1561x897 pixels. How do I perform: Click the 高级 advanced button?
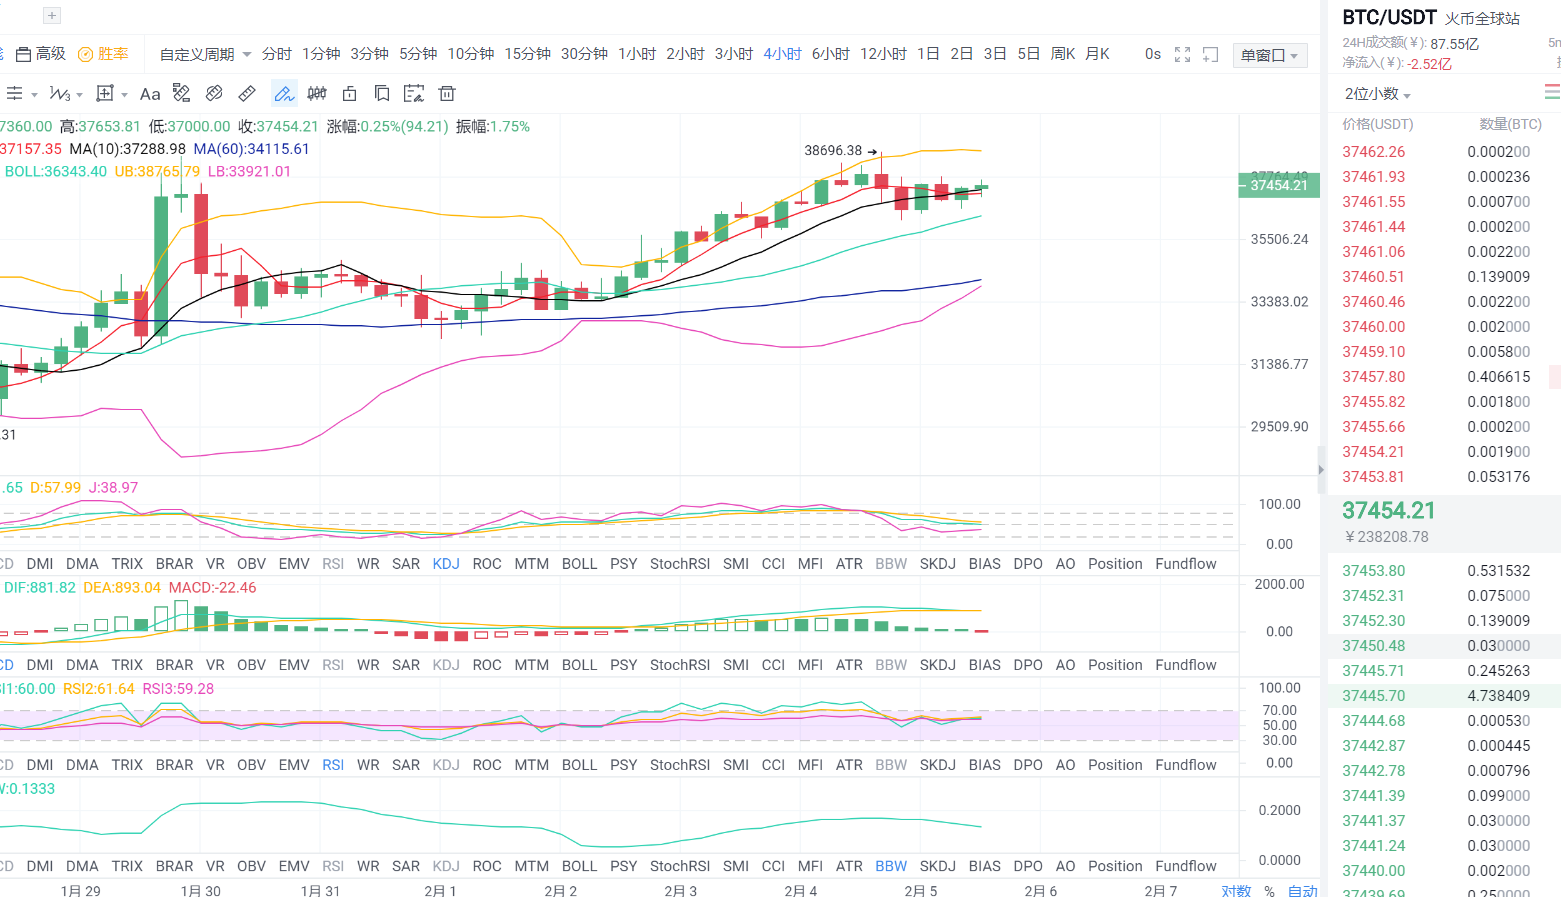pyautogui.click(x=41, y=54)
